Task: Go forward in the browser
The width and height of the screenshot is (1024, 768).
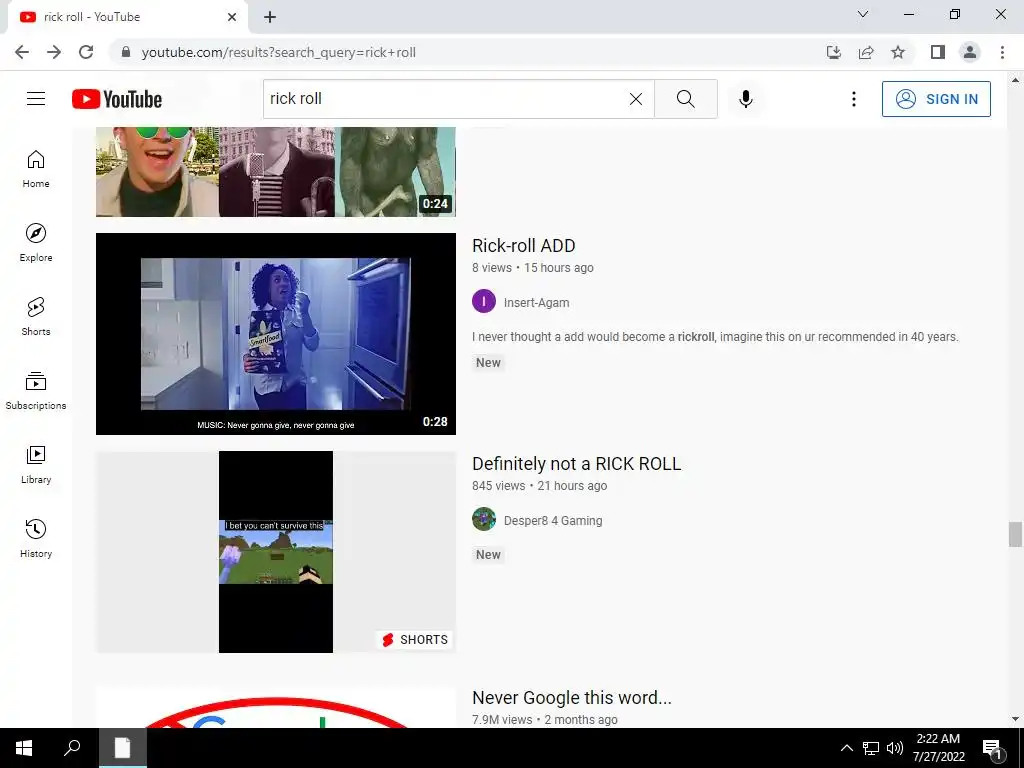Action: pyautogui.click(x=54, y=52)
